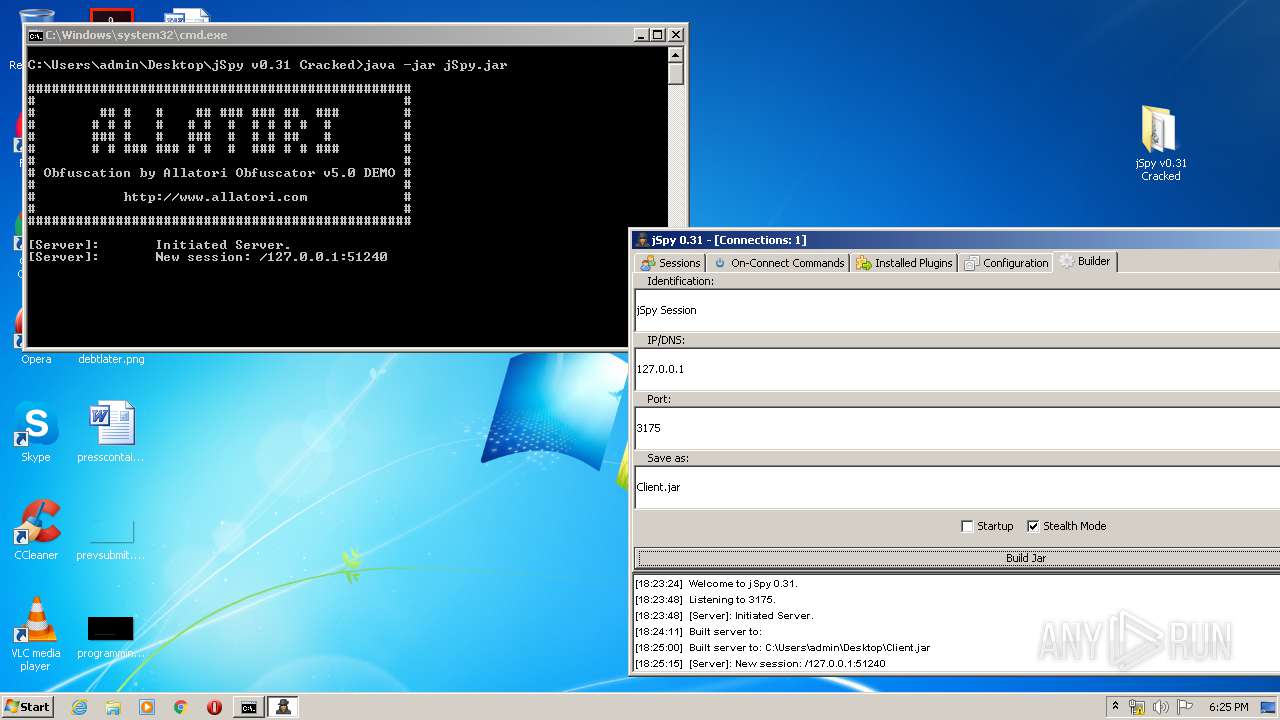Viewport: 1280px width, 720px height.
Task: Select debtlater.png desktop file
Action: [111, 359]
